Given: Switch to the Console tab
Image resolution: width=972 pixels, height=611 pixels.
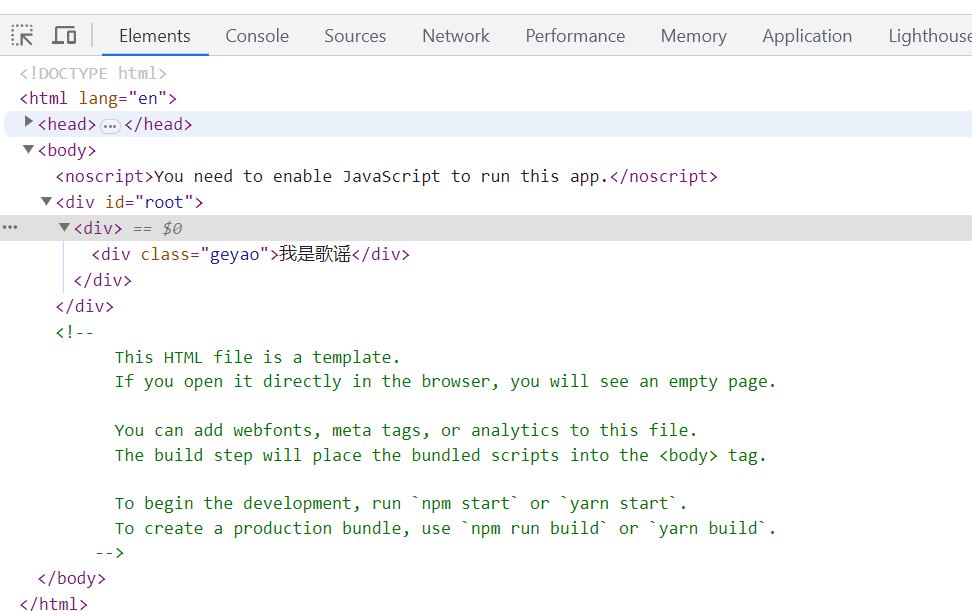Looking at the screenshot, I should [256, 35].
